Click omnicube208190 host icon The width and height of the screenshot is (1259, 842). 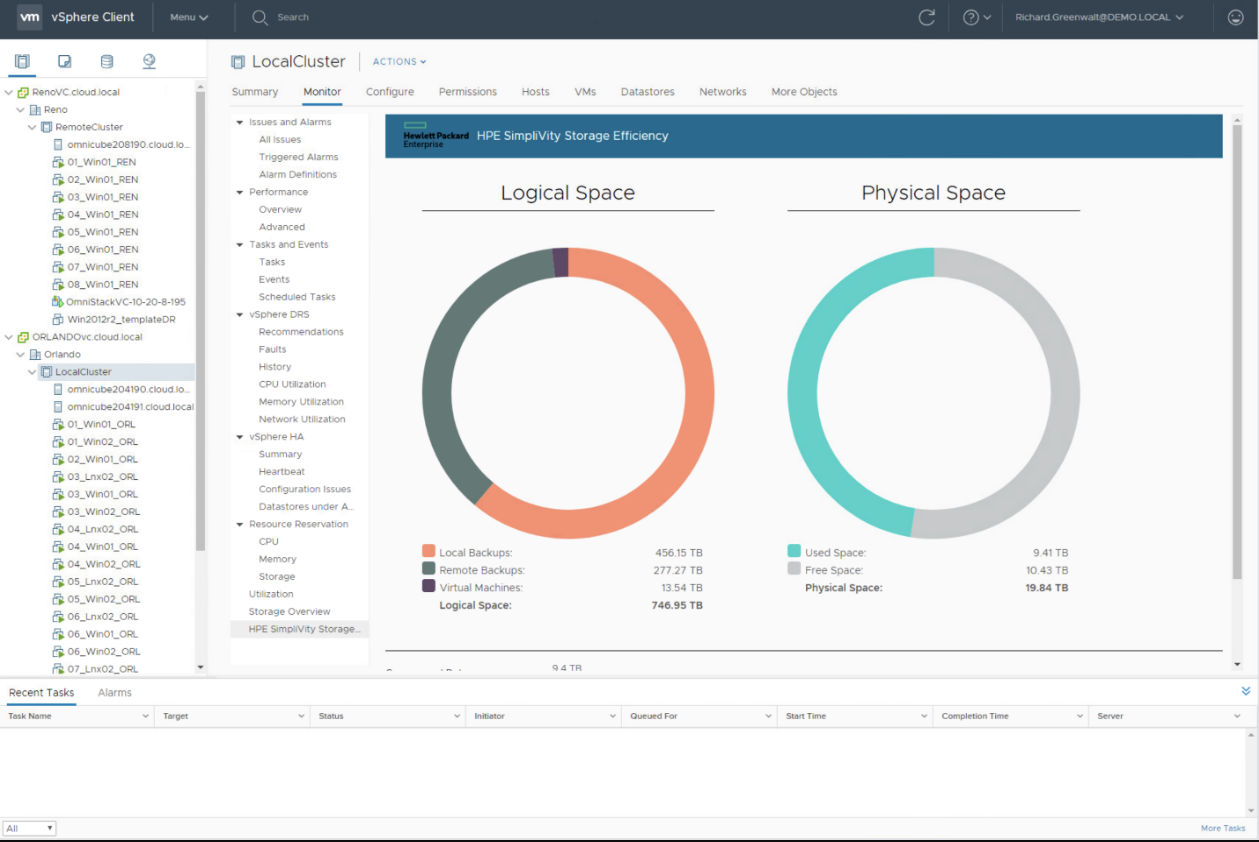(58, 145)
